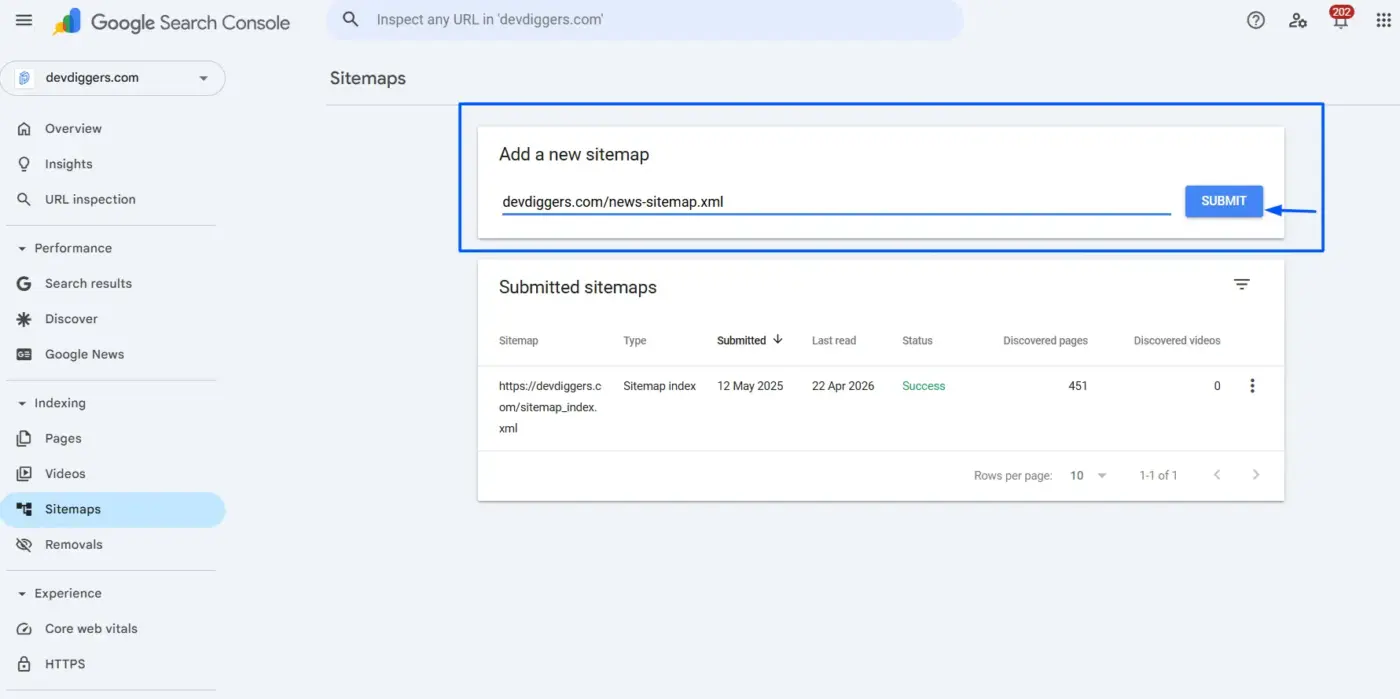
Task: Click the Add a new sitemap heading
Action: point(574,155)
